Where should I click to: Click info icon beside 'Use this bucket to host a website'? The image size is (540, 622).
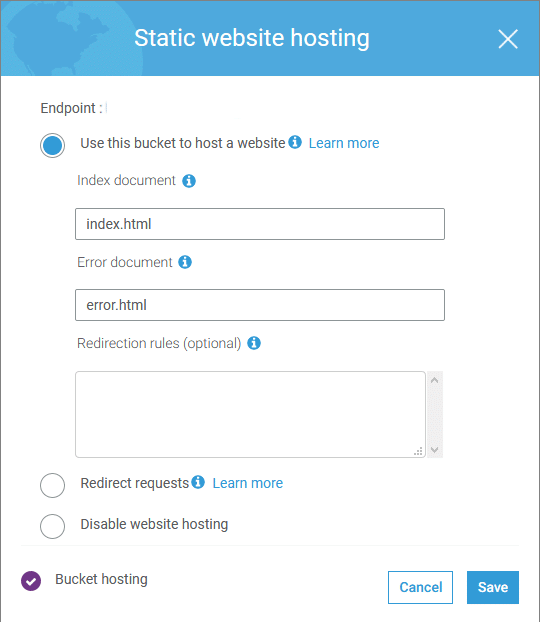(295, 142)
